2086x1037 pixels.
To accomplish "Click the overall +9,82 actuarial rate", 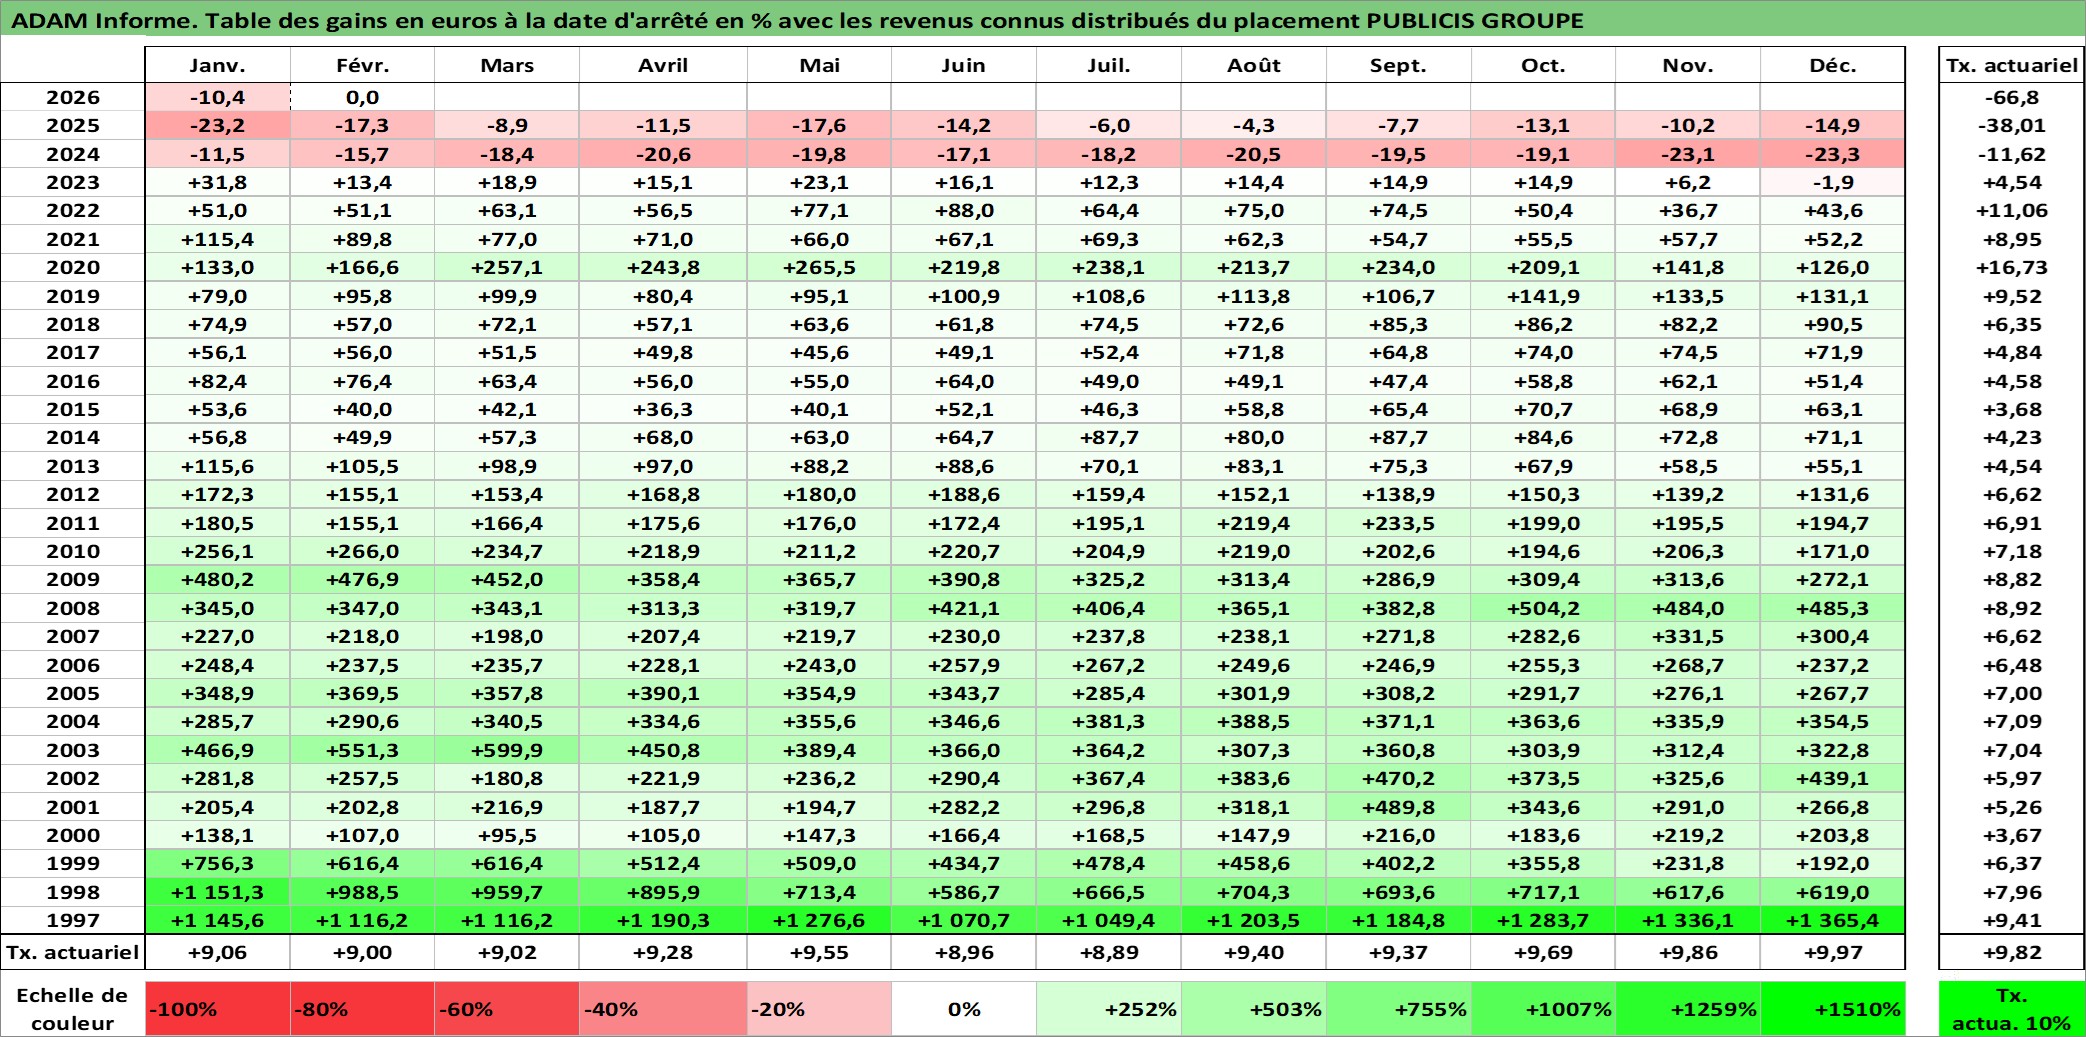I will click(2012, 952).
